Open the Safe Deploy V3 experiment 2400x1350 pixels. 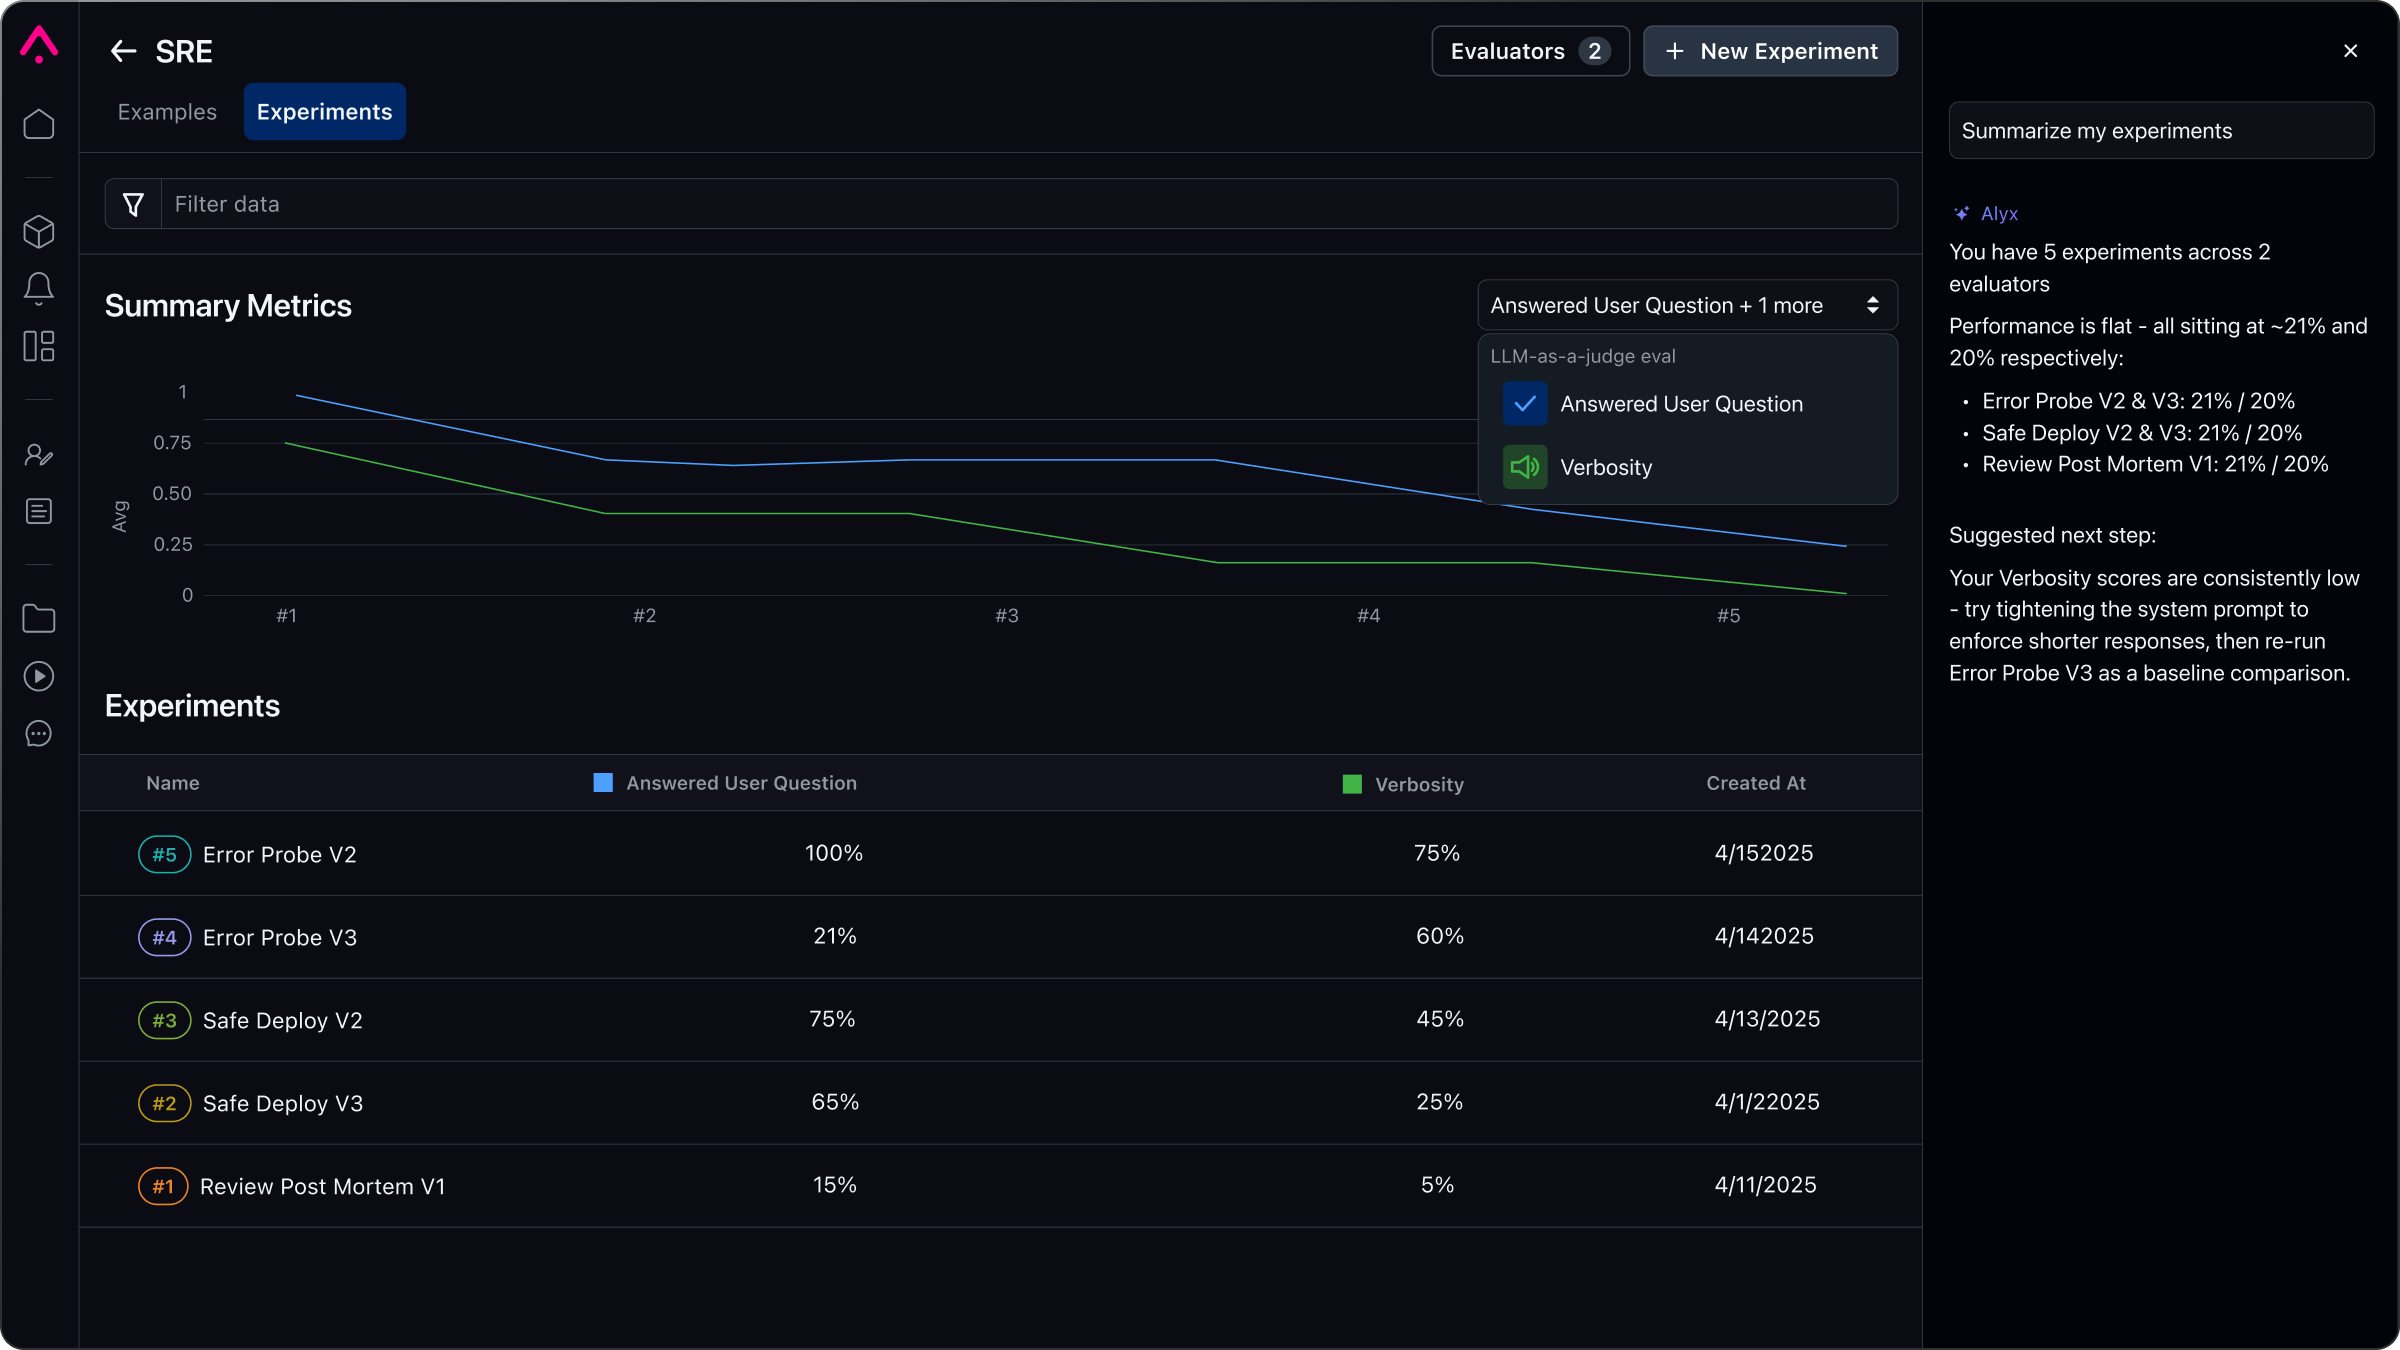pos(282,1104)
